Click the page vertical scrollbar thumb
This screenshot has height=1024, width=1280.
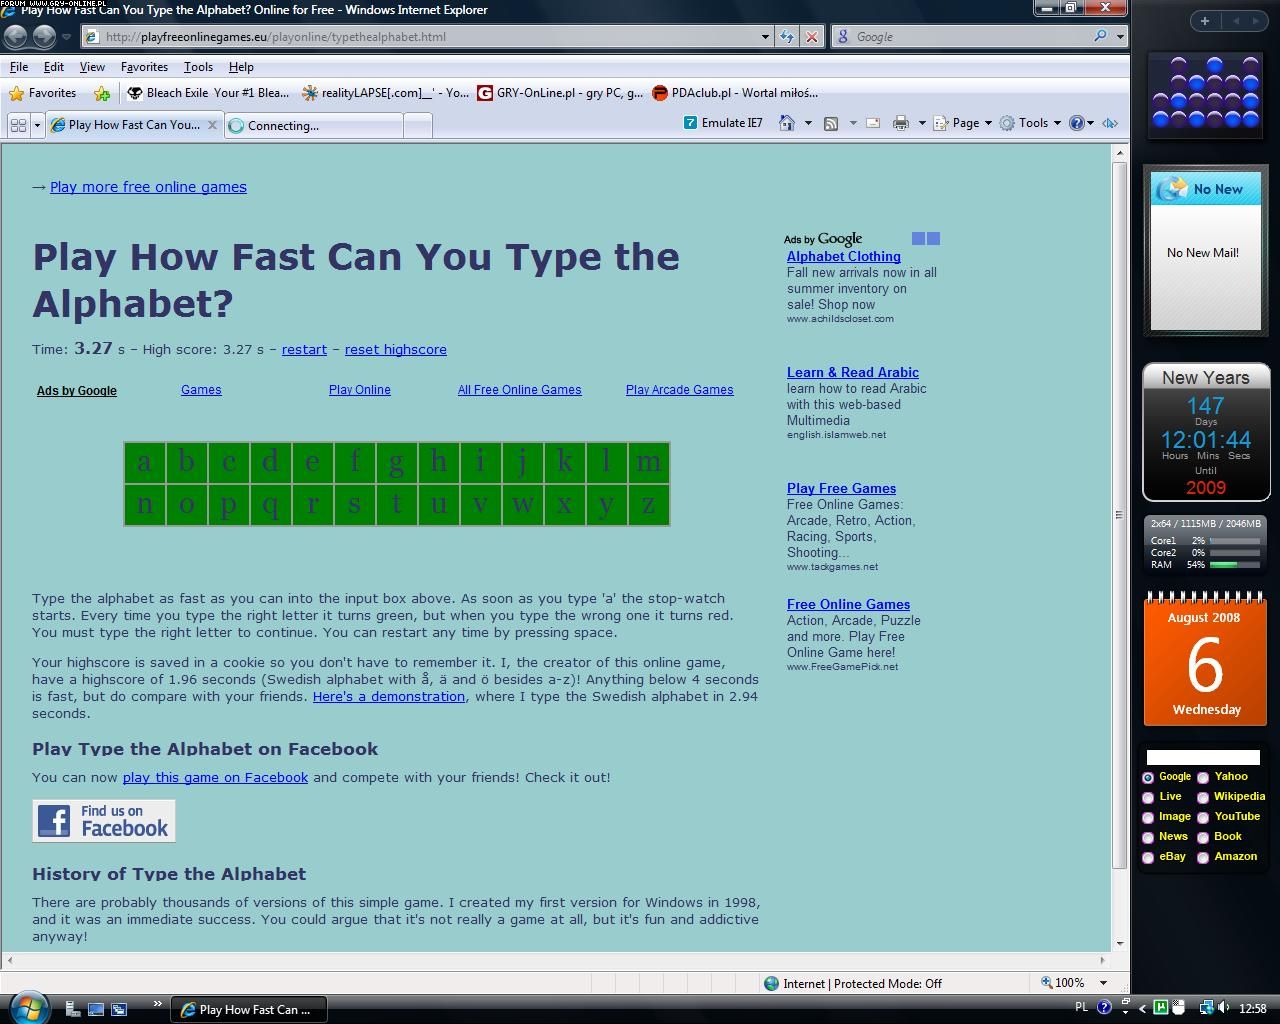click(x=1119, y=514)
